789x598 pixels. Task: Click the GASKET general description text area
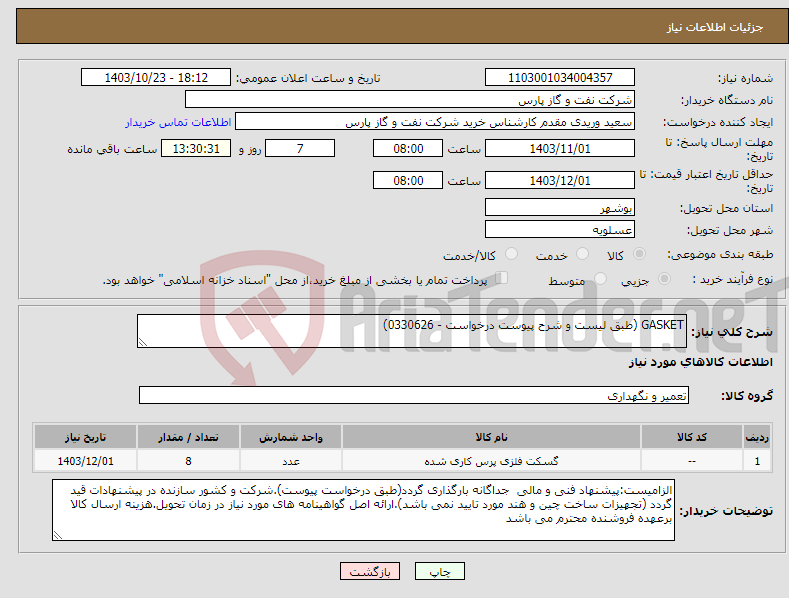(412, 331)
